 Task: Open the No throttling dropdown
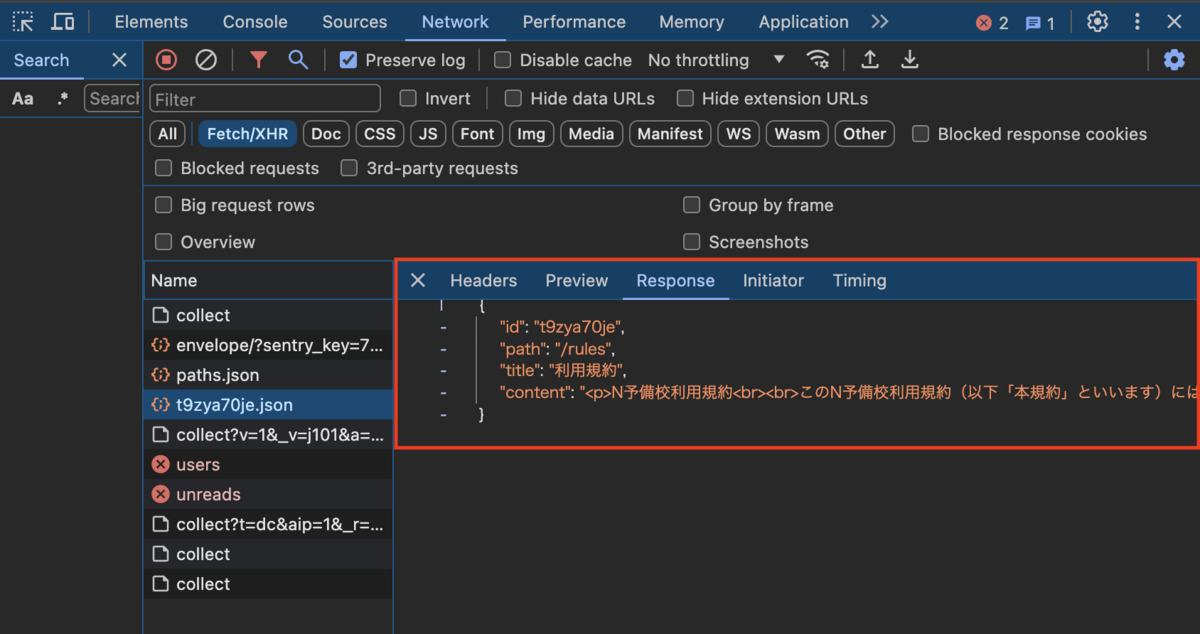point(716,60)
